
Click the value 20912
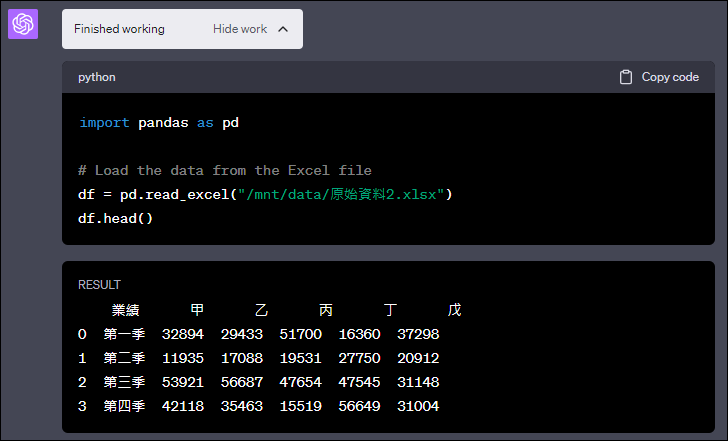point(418,358)
